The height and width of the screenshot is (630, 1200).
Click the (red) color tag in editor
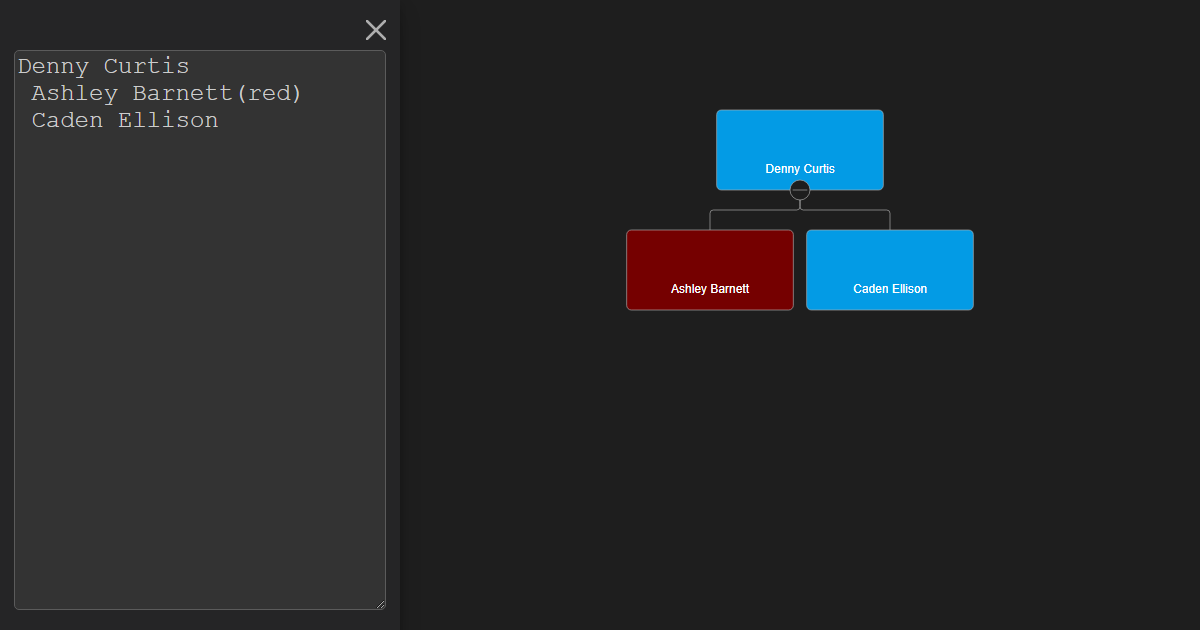pos(268,94)
